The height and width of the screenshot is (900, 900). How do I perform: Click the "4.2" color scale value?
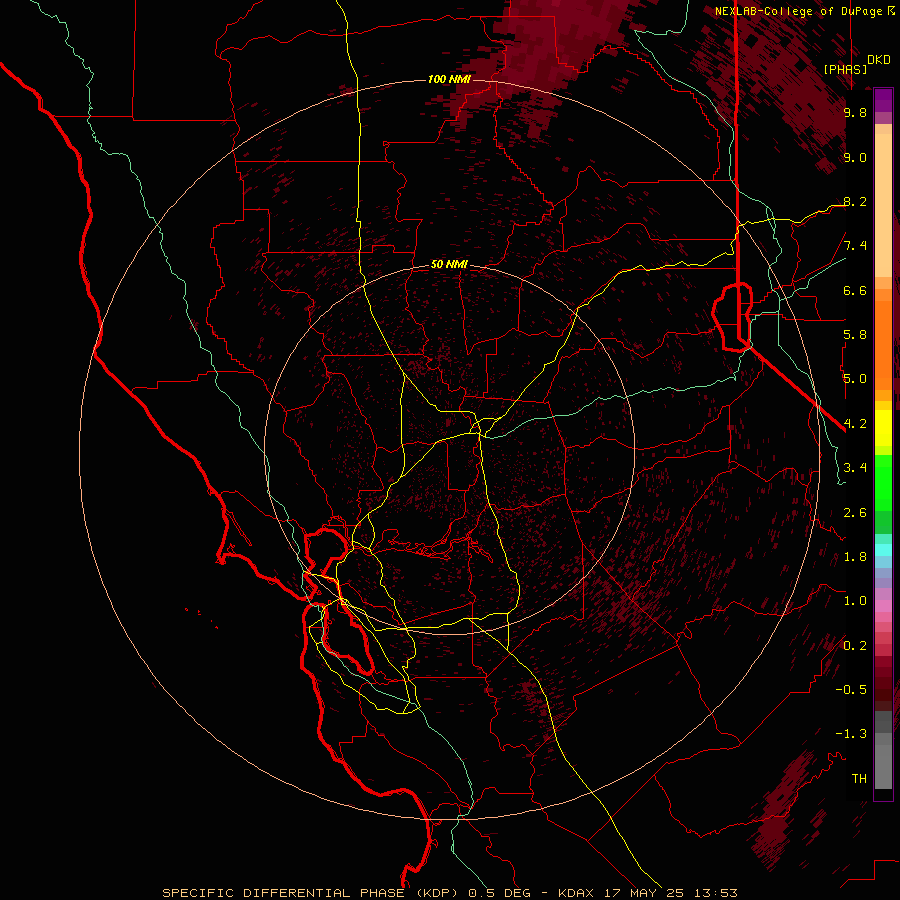pos(855,424)
